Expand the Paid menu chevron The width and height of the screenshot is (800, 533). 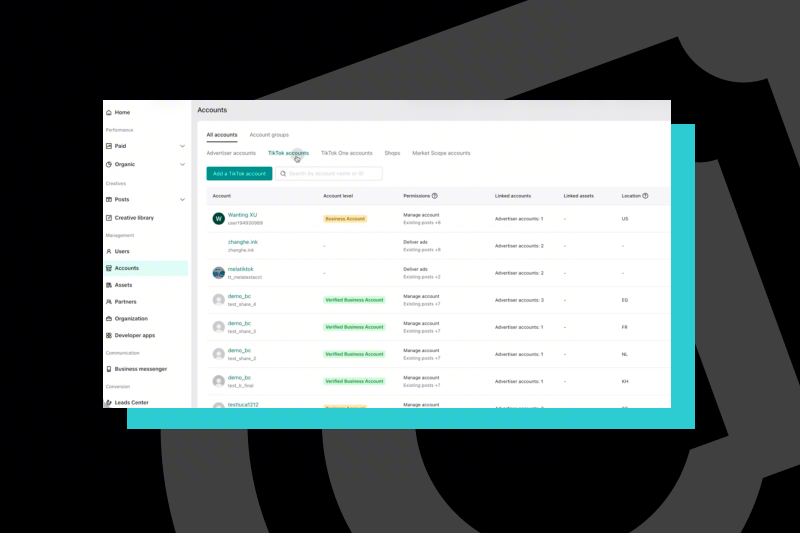tap(182, 146)
